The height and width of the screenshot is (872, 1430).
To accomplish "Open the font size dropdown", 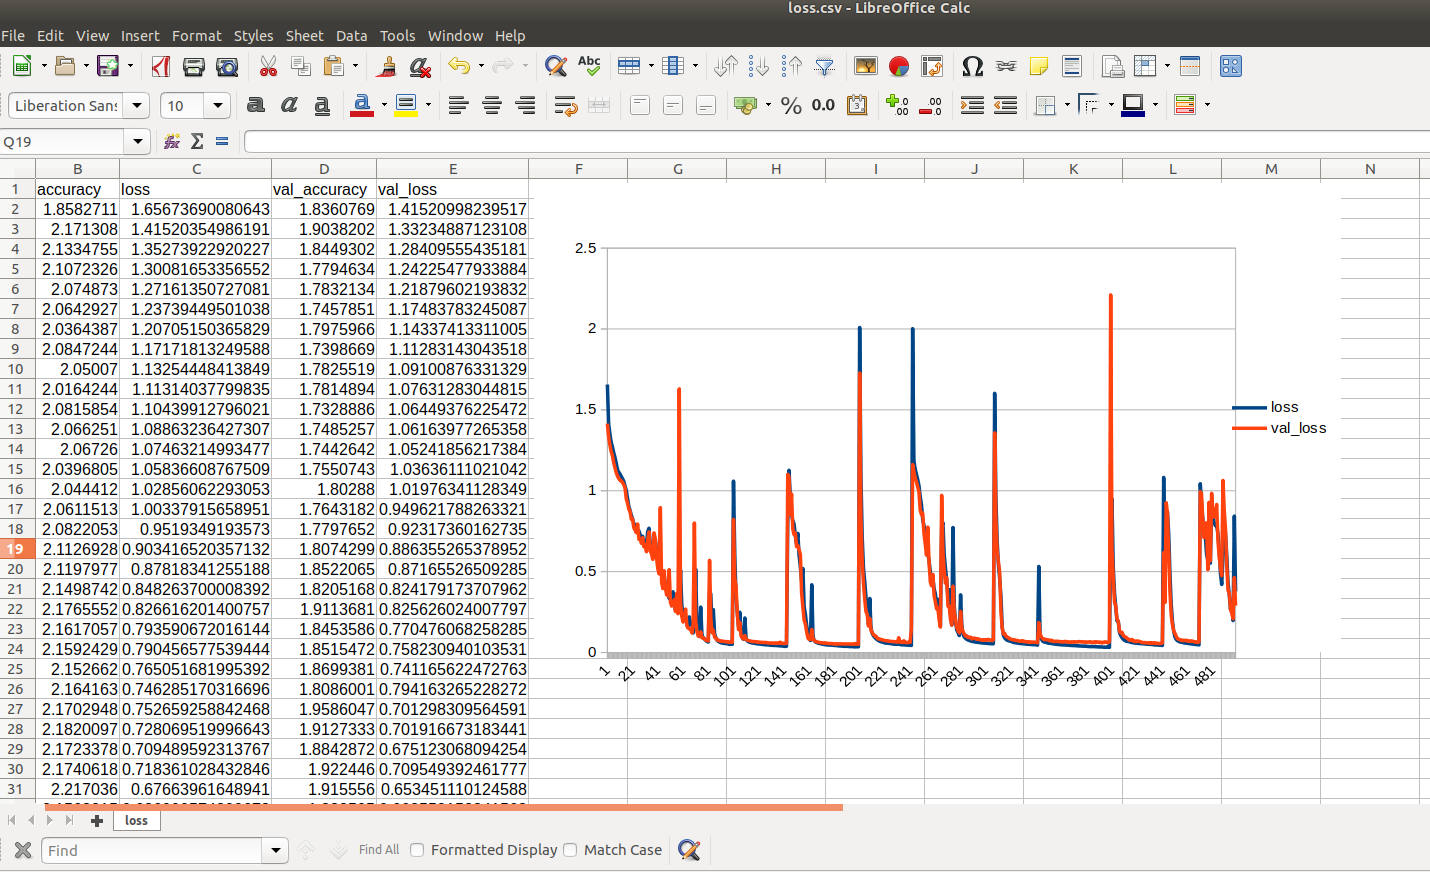I will tap(217, 105).
